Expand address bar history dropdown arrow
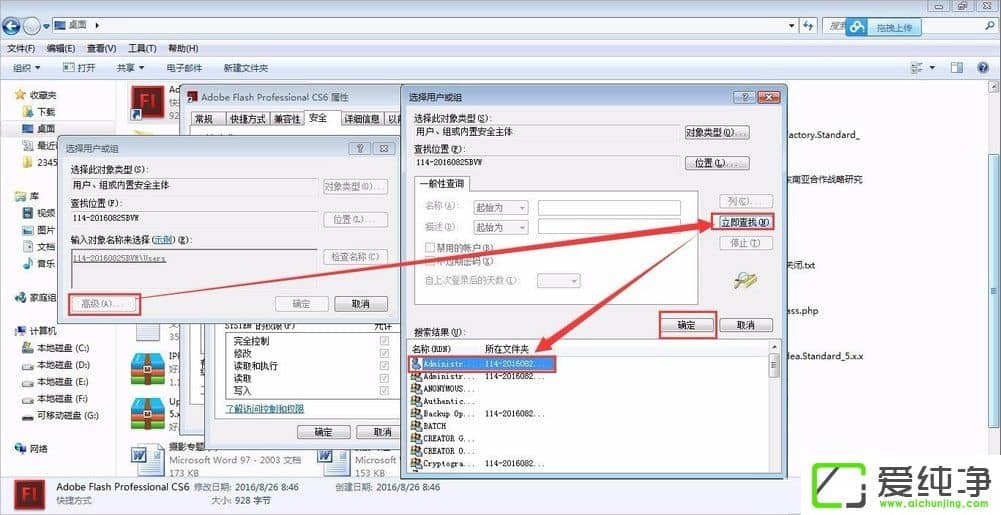Image resolution: width=1001 pixels, height=515 pixels. click(x=792, y=26)
